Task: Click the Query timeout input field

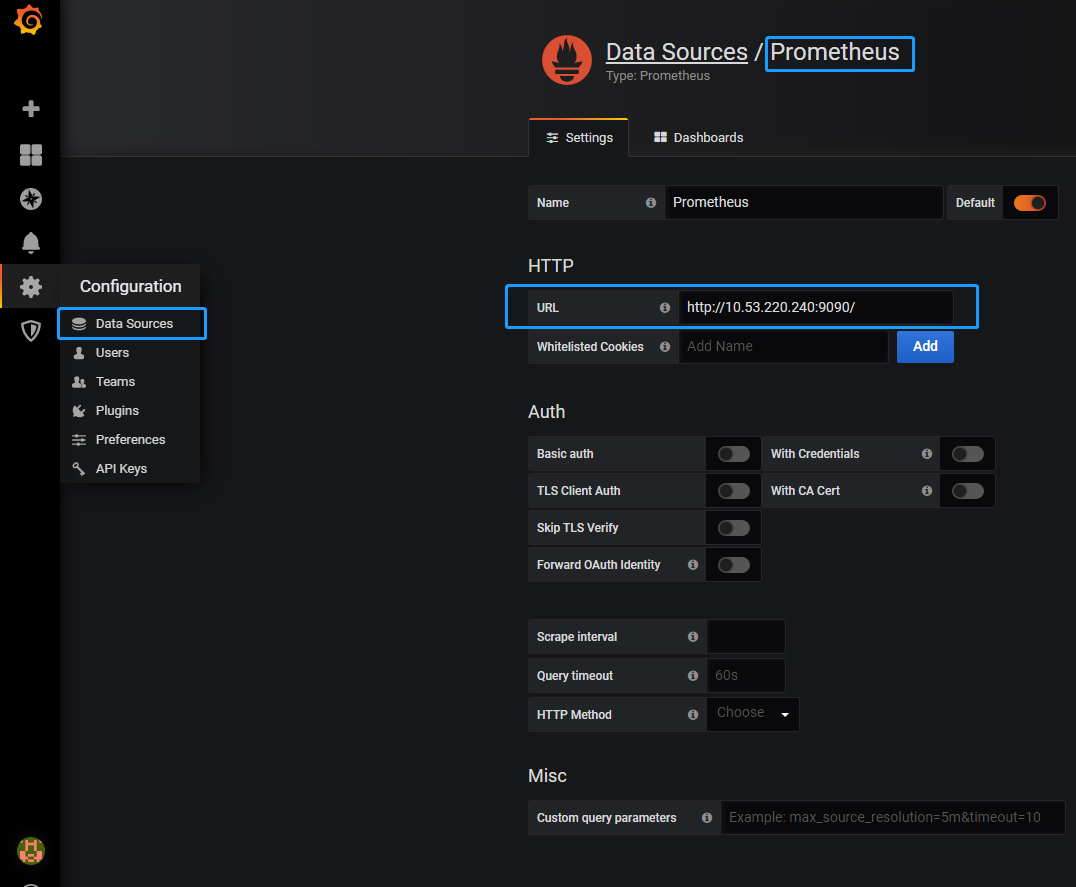Action: (746, 676)
